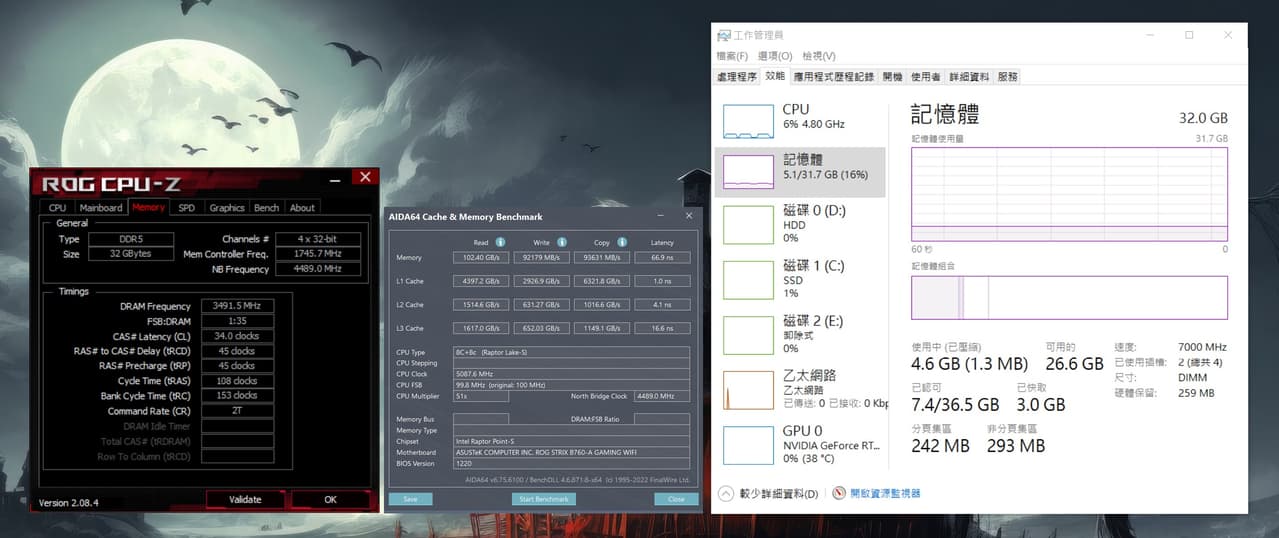Switch to the 效能 tab

pos(775,76)
